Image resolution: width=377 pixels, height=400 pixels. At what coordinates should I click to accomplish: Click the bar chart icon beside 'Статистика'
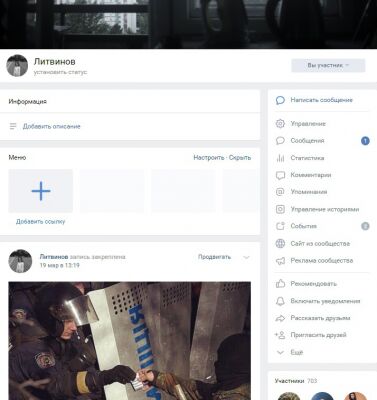(280, 158)
